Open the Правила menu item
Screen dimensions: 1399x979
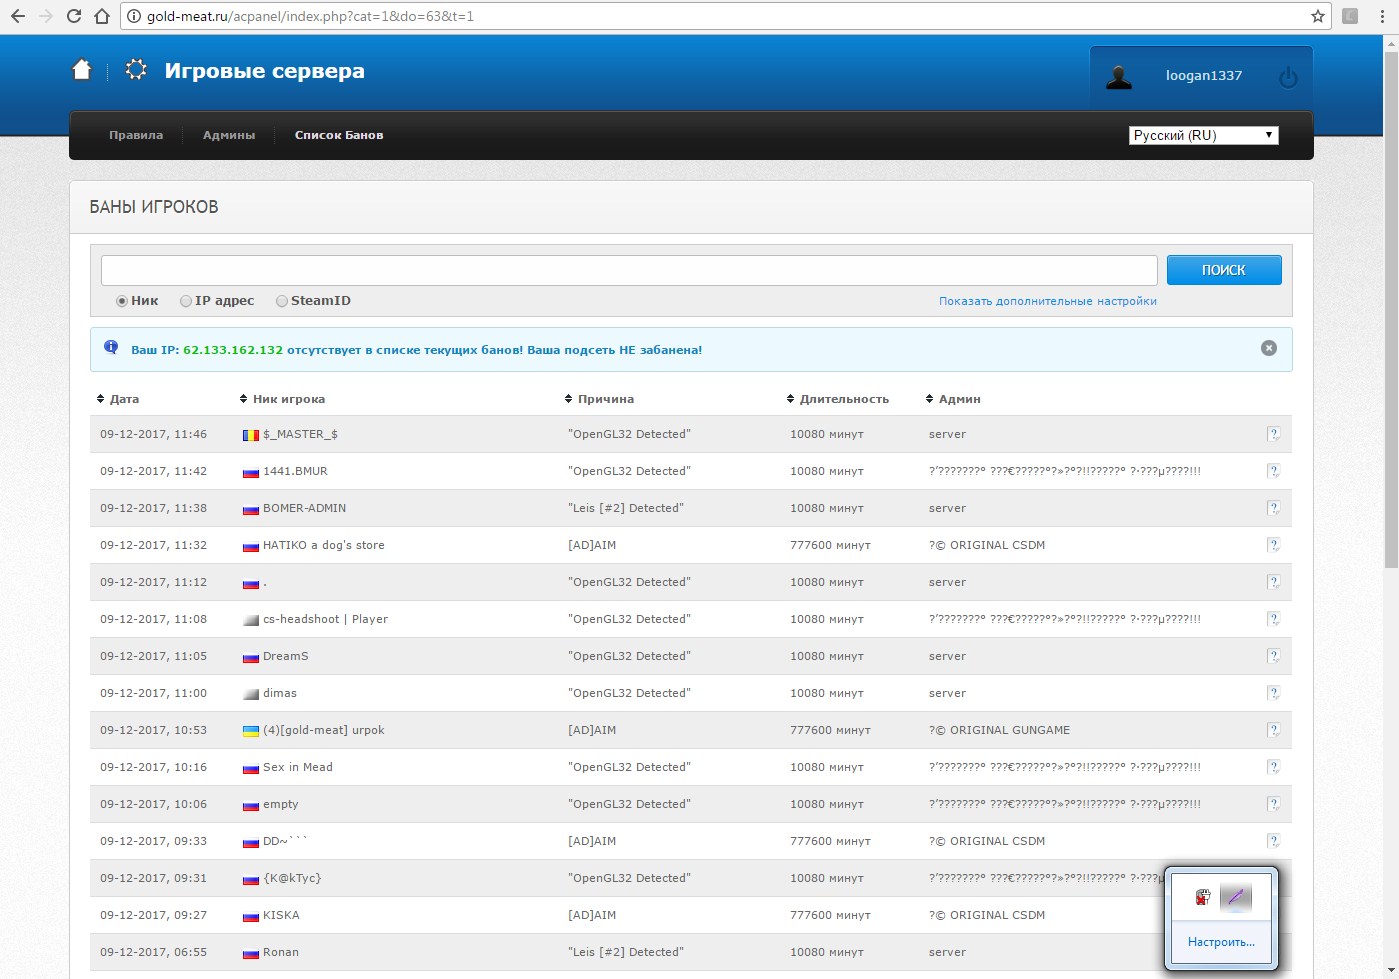136,135
